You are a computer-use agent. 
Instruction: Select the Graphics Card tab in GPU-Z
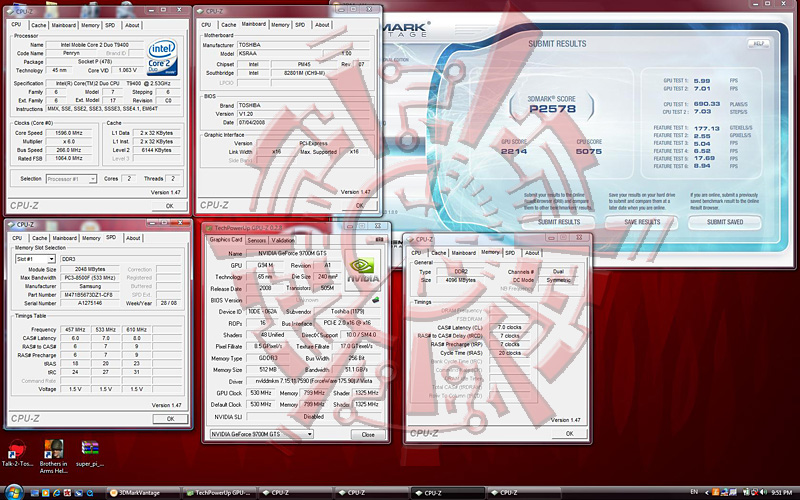click(226, 239)
